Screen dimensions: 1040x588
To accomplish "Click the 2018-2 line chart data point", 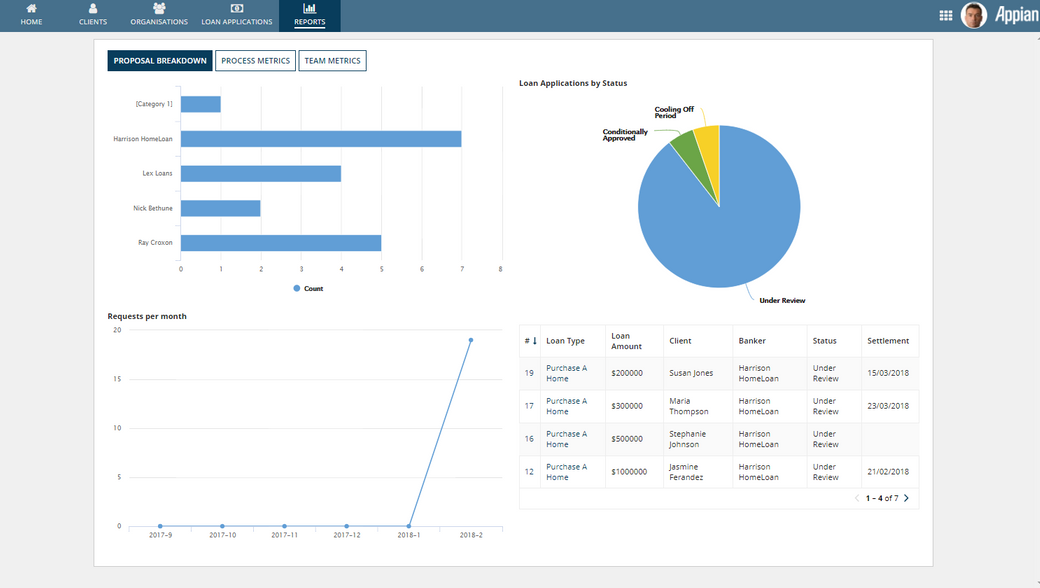I will click(471, 340).
